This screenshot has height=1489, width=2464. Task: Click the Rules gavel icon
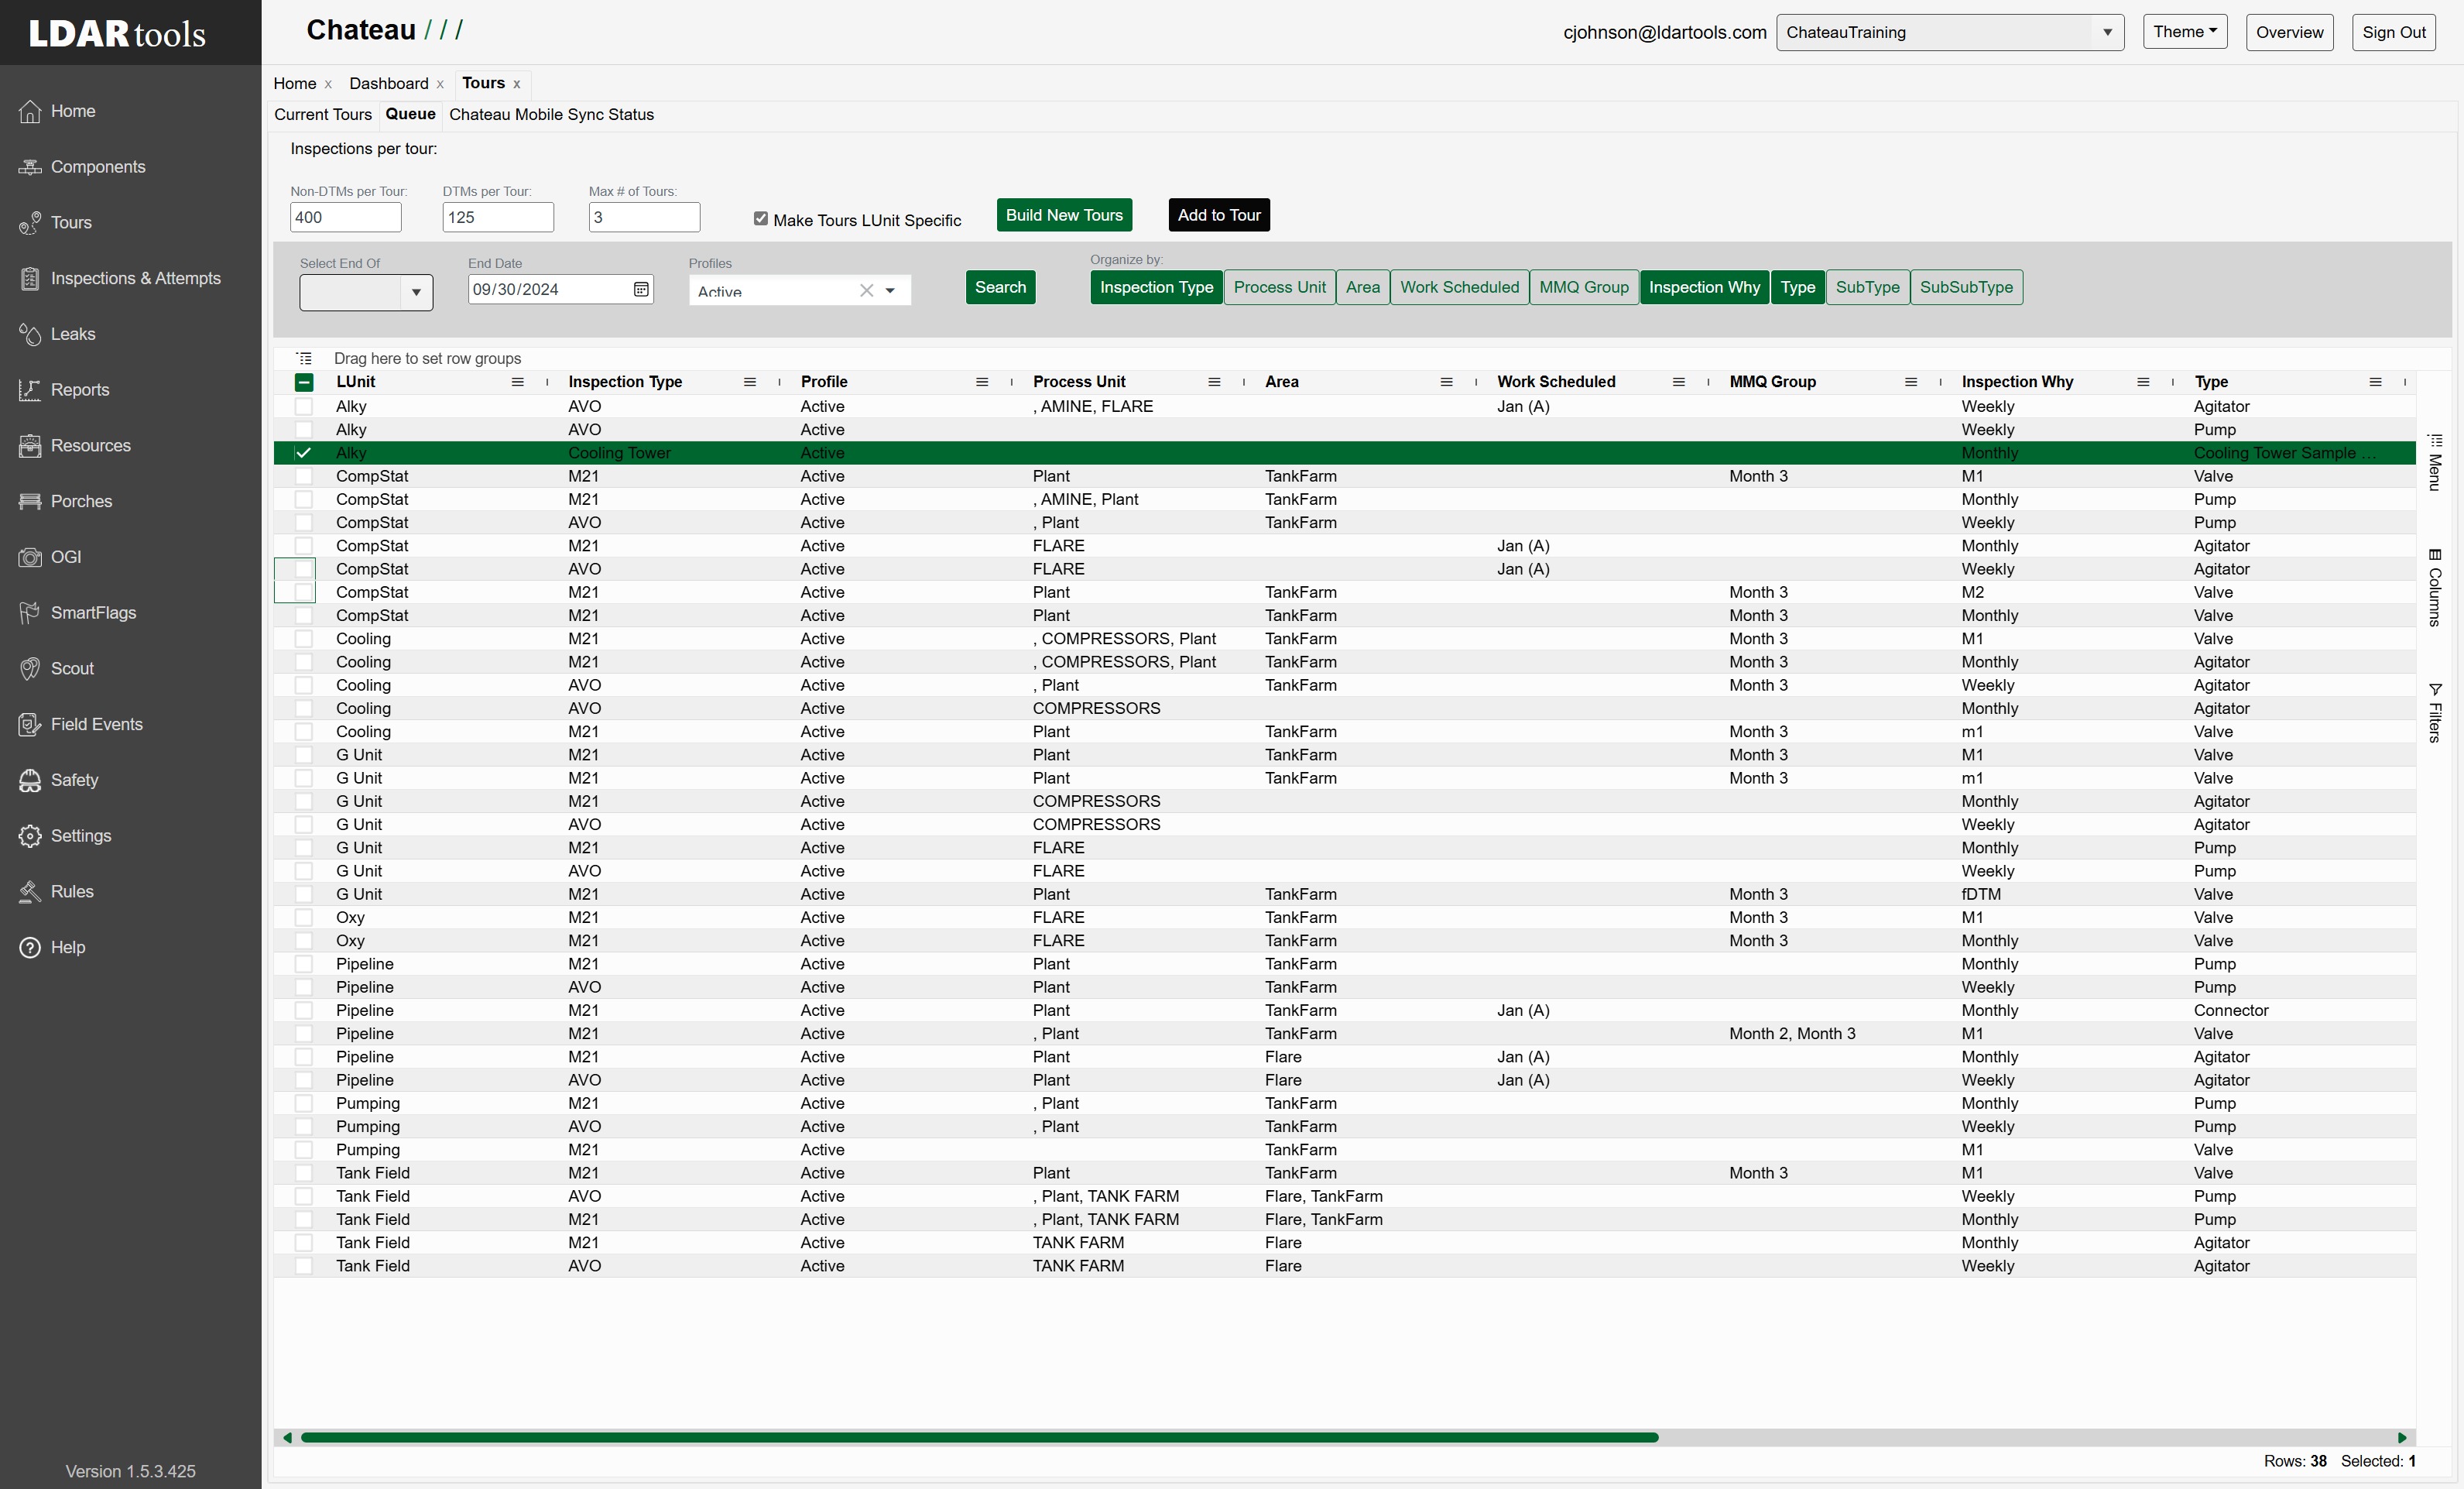click(30, 892)
